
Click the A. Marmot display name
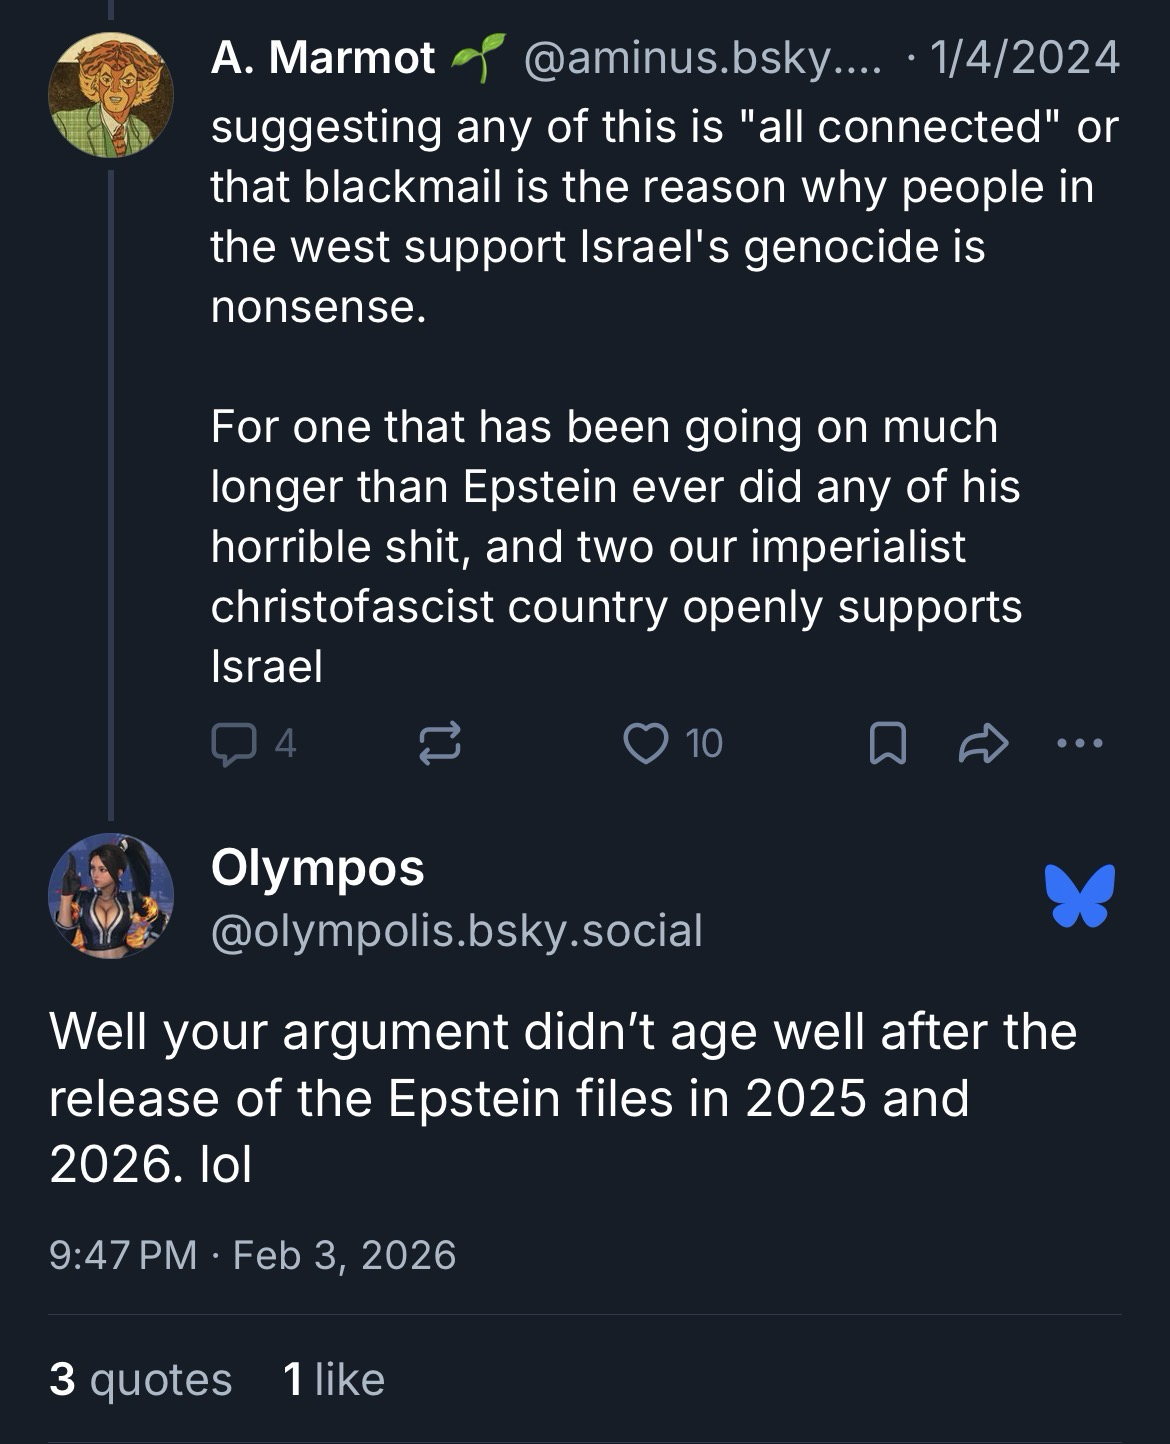(323, 58)
